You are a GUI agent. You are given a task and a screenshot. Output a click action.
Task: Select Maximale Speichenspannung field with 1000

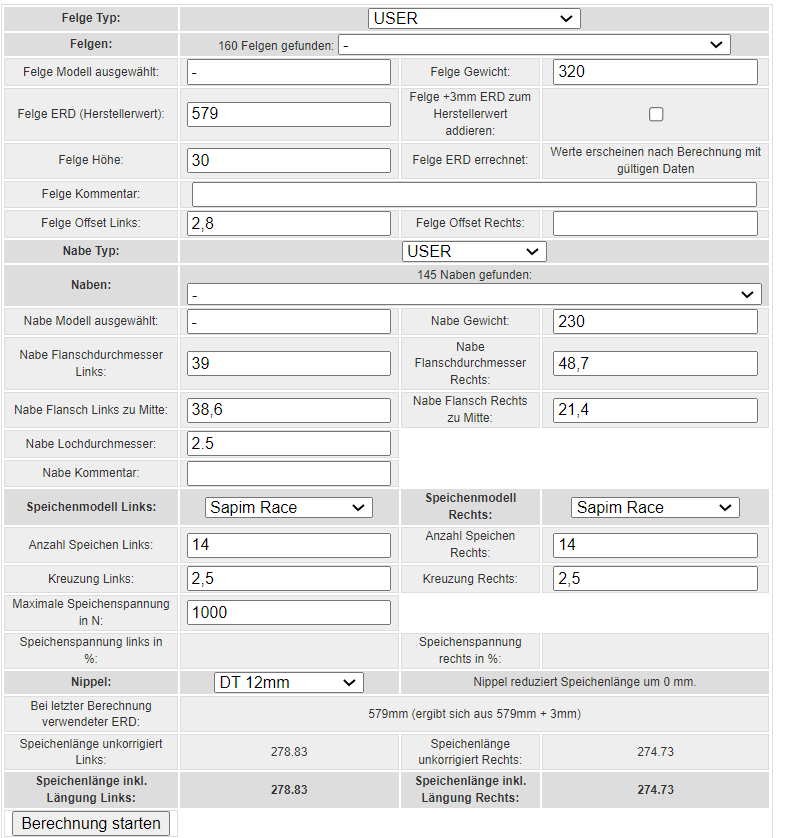[289, 612]
